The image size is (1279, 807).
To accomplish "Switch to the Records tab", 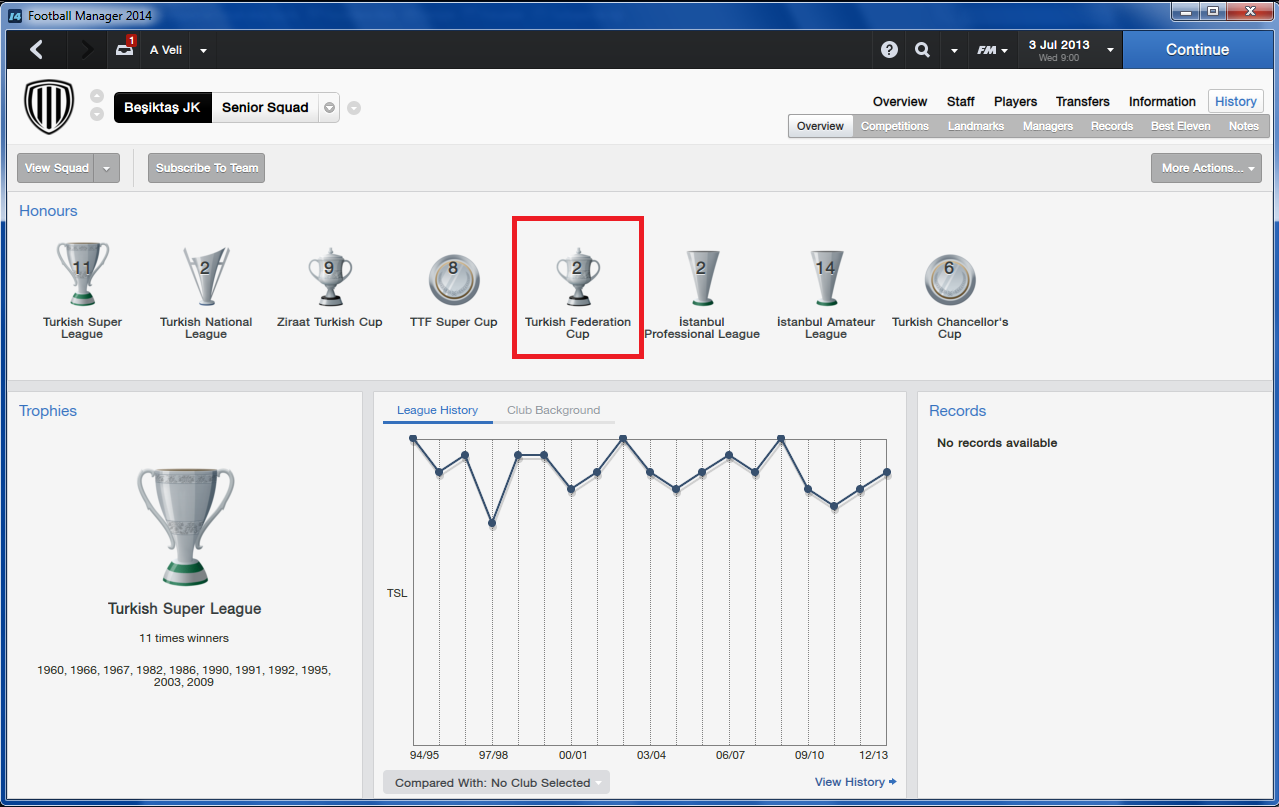I will (x=1112, y=126).
